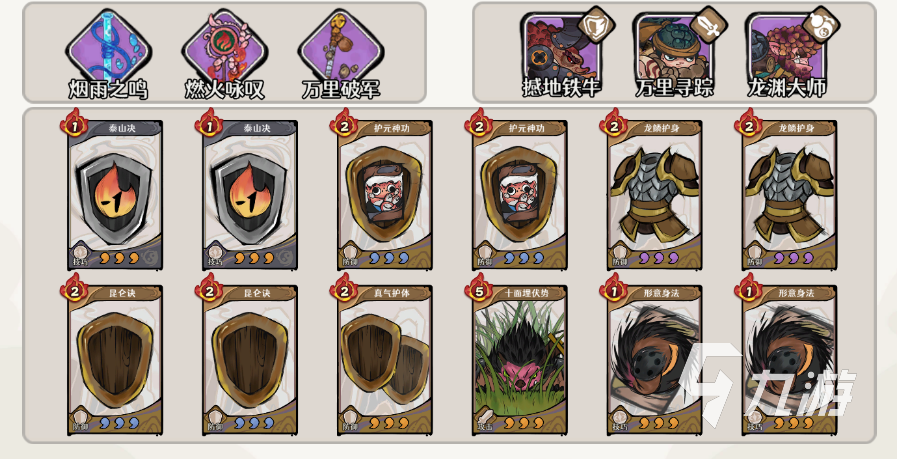Pick the first 泰山决 flame shield card

click(x=115, y=195)
